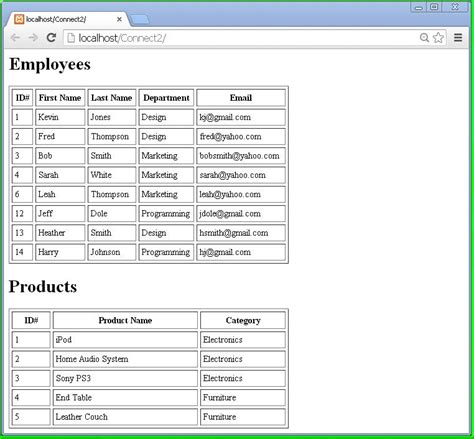Click the Kevin first name cell

click(x=60, y=117)
